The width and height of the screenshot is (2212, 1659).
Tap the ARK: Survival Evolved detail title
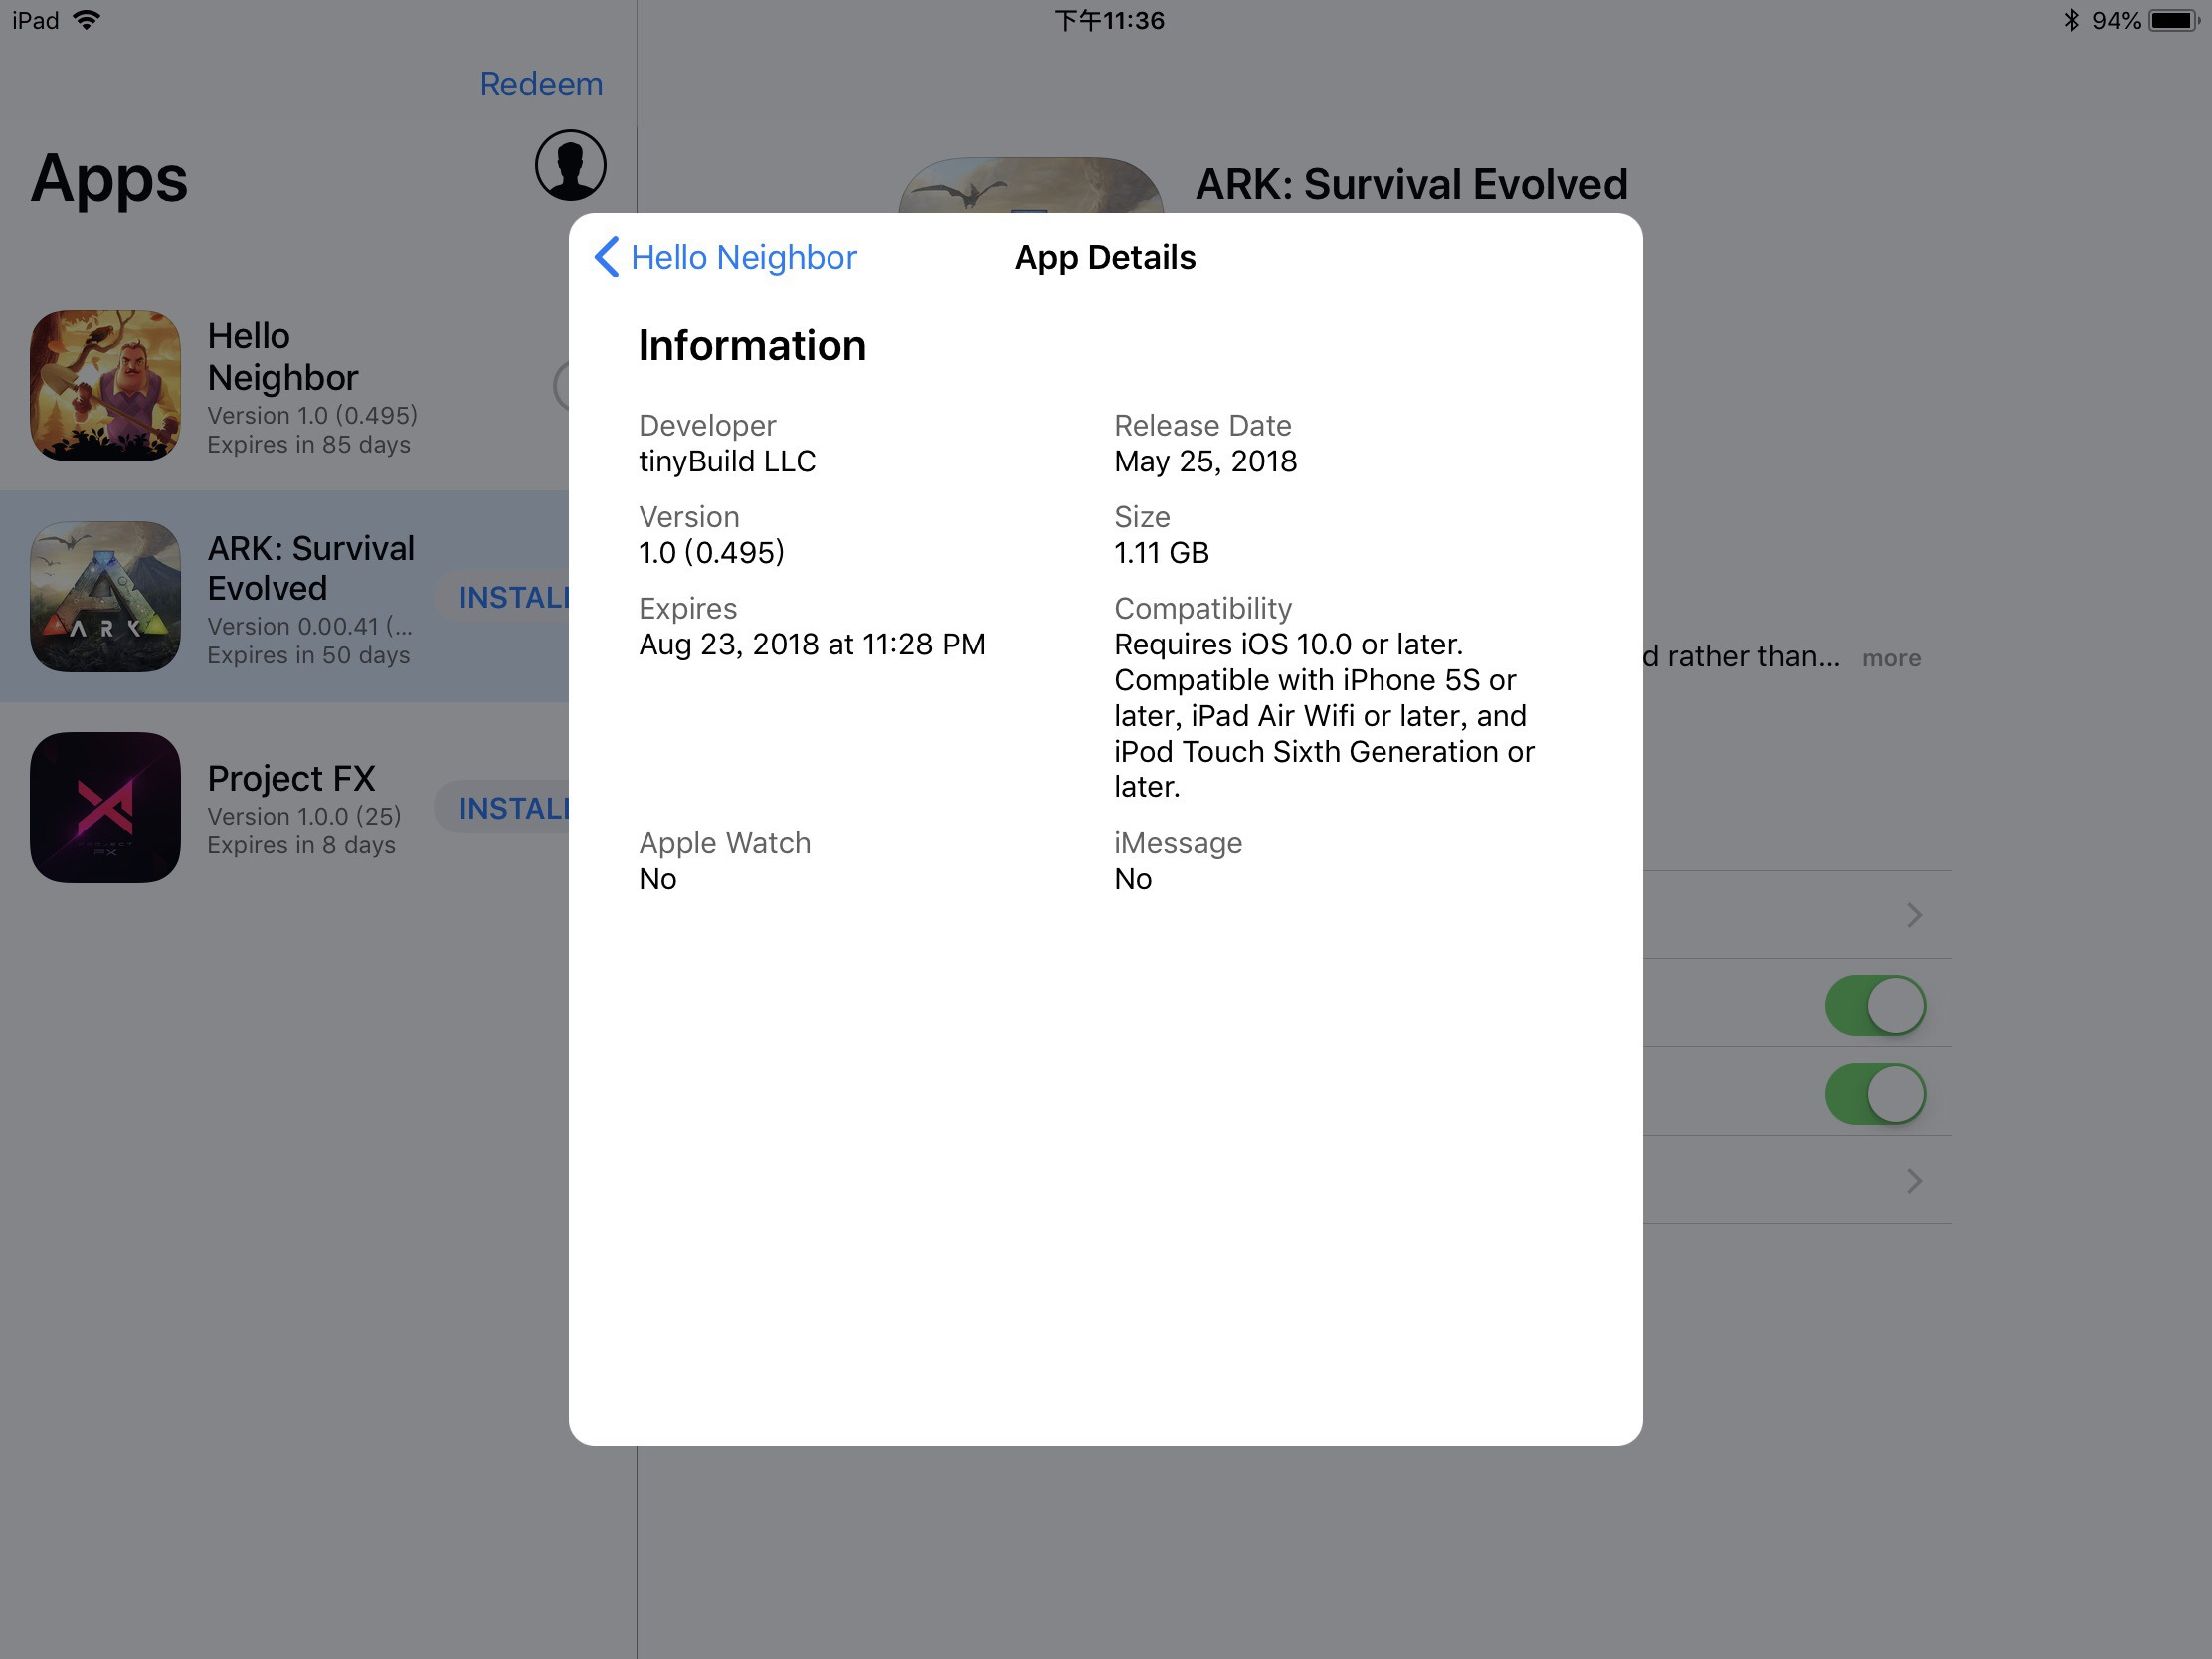point(1411,184)
